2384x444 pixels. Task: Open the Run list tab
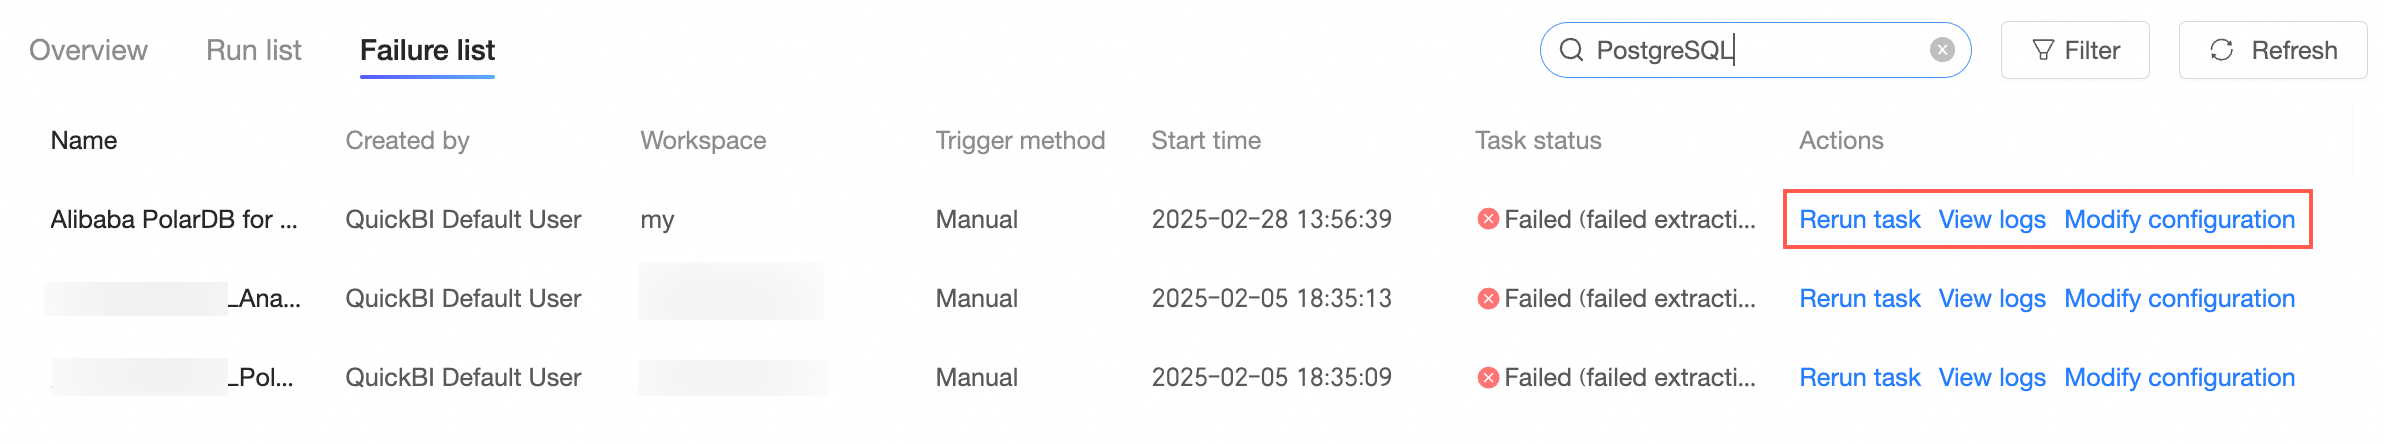(254, 50)
